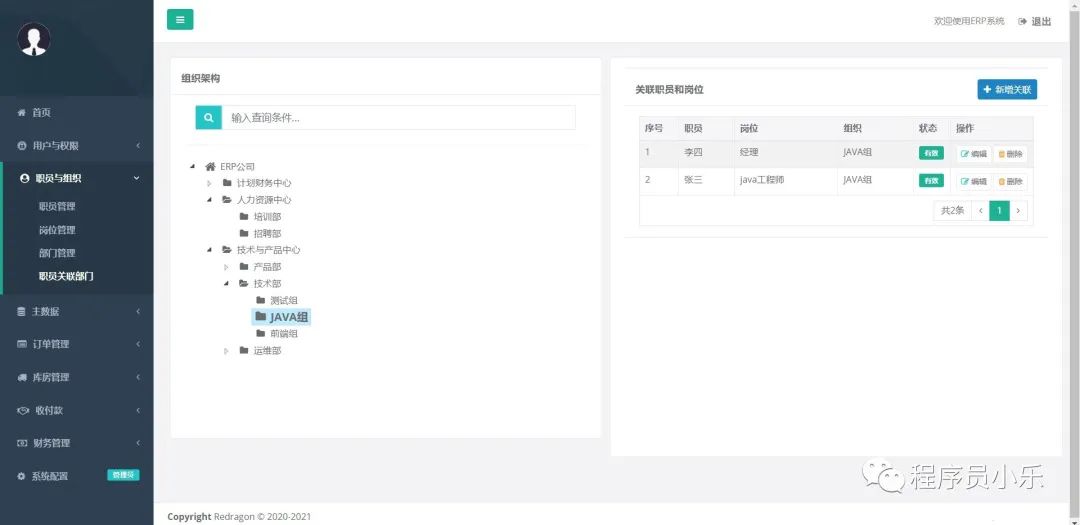The width and height of the screenshot is (1080, 525).
Task: Collapse the 技术部 tree arrow
Action: click(226, 283)
